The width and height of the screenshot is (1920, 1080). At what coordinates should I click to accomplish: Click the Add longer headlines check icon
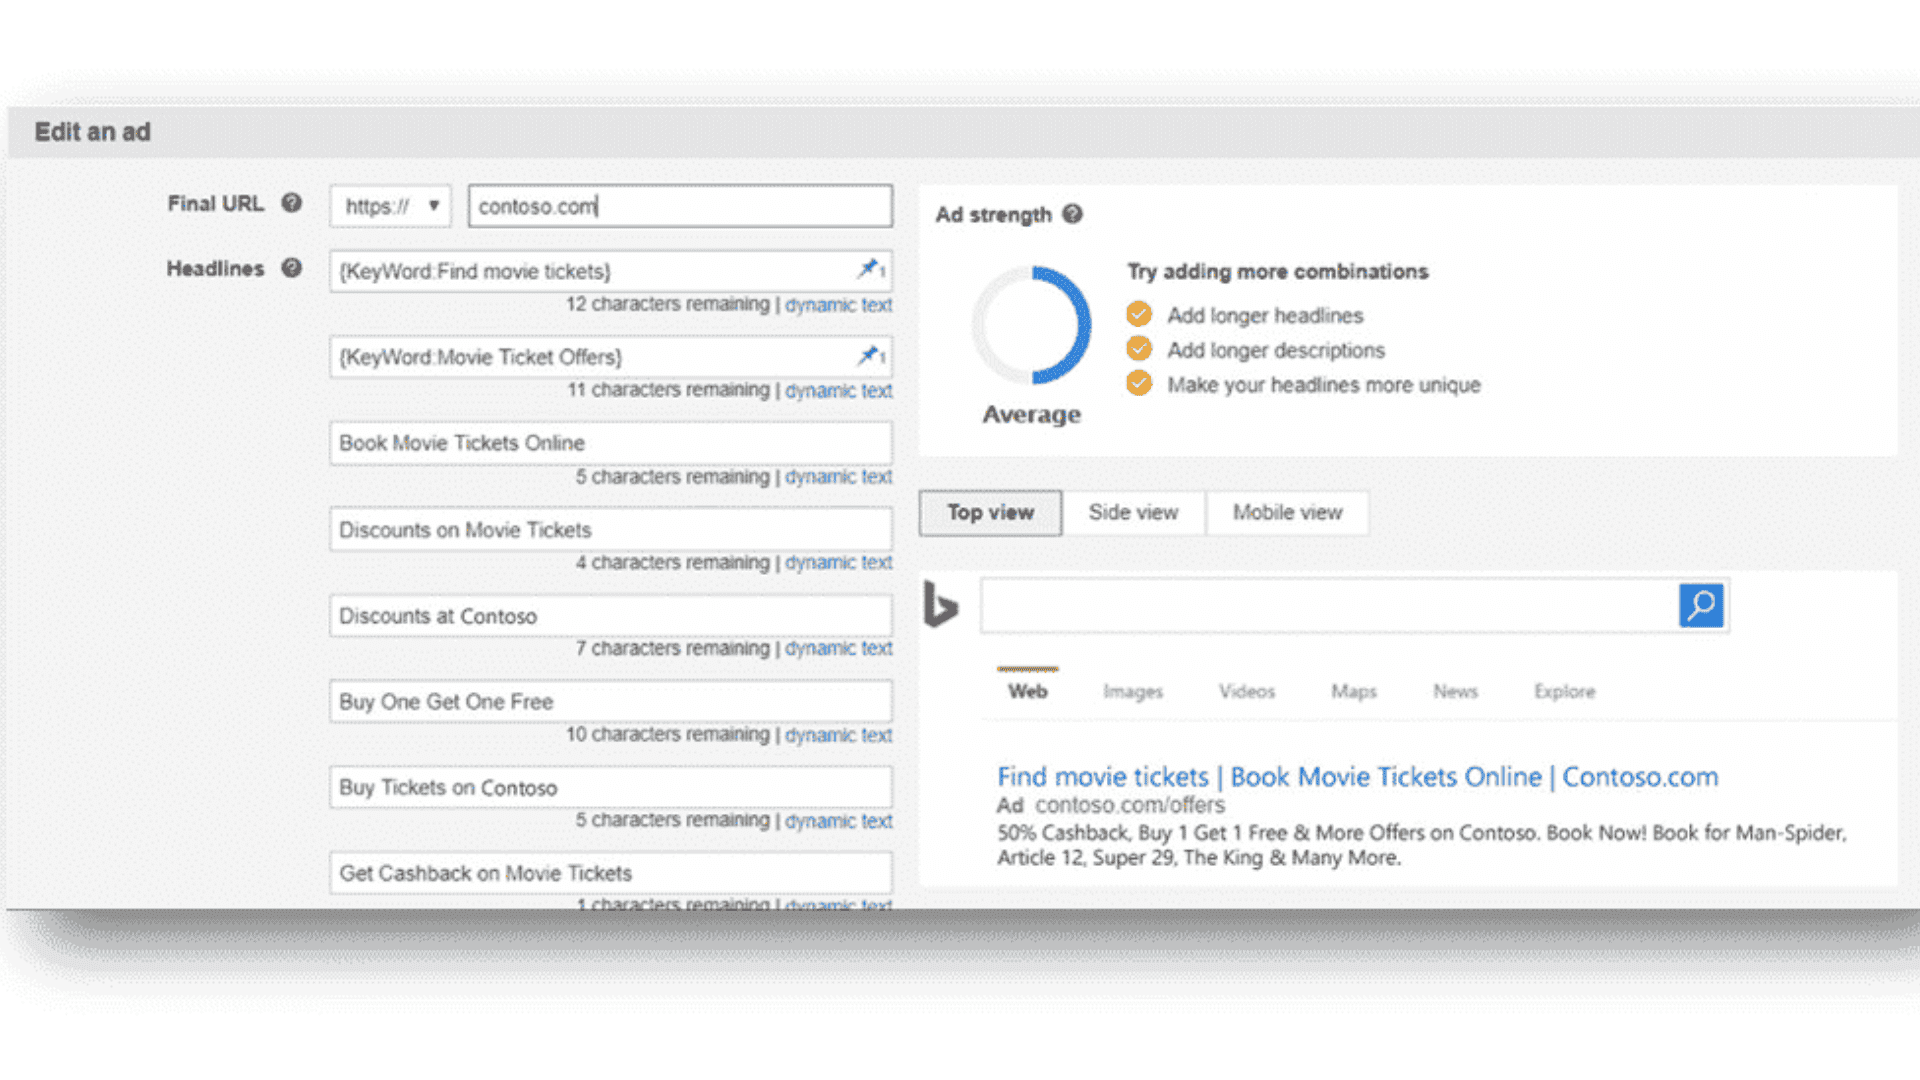click(x=1139, y=314)
